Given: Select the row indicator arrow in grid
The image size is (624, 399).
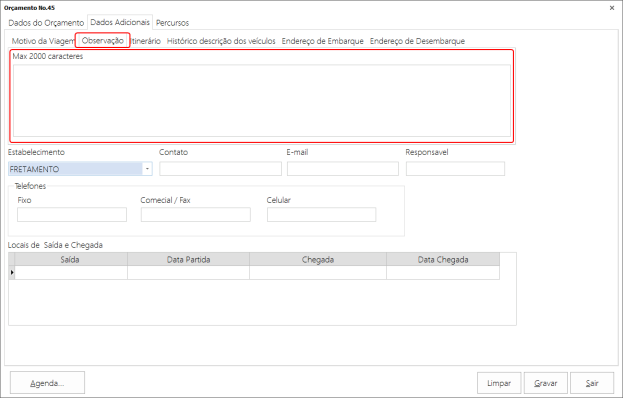Looking at the screenshot, I should tap(12, 272).
